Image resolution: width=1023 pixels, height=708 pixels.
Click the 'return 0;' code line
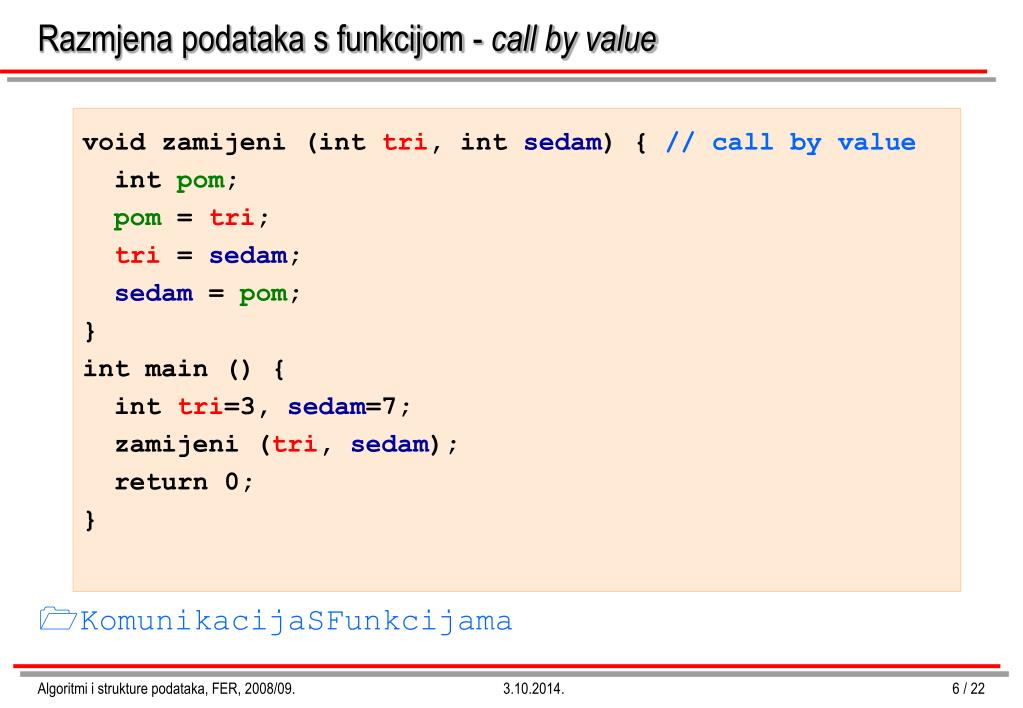(x=184, y=482)
